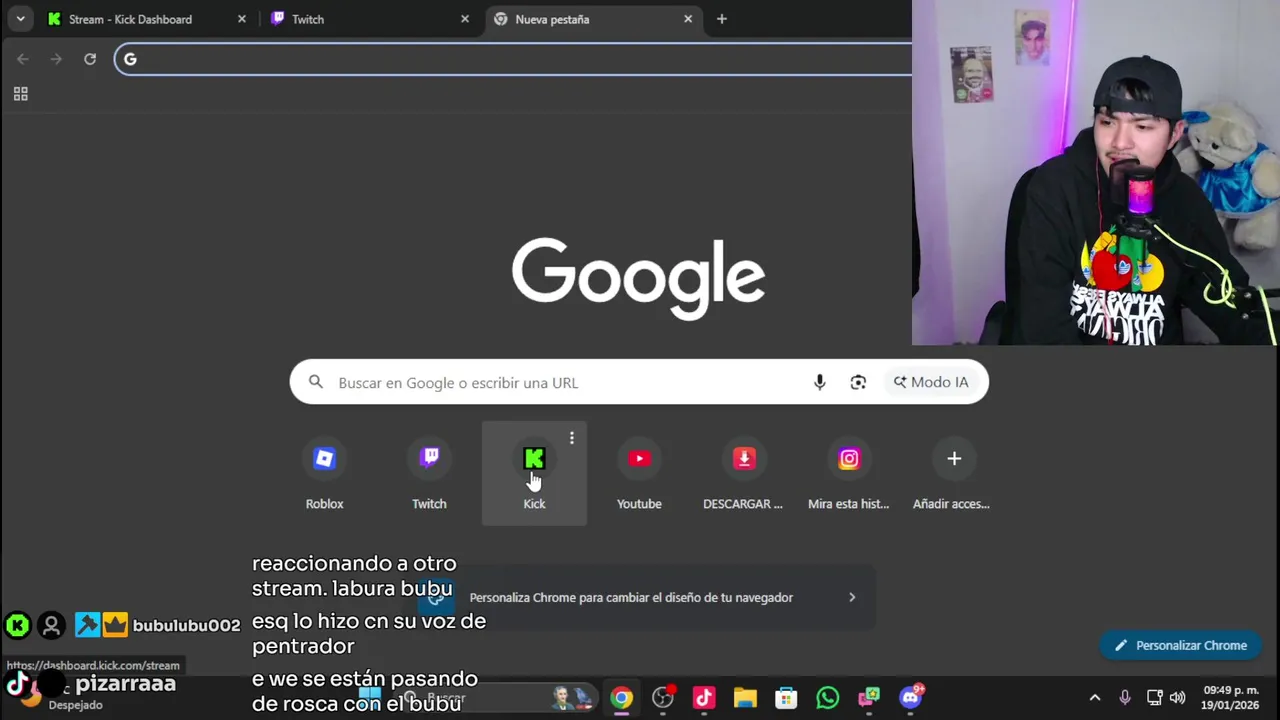Open the DESCARGAR shortcut tile
Screen dimensions: 1280x720
click(744, 473)
